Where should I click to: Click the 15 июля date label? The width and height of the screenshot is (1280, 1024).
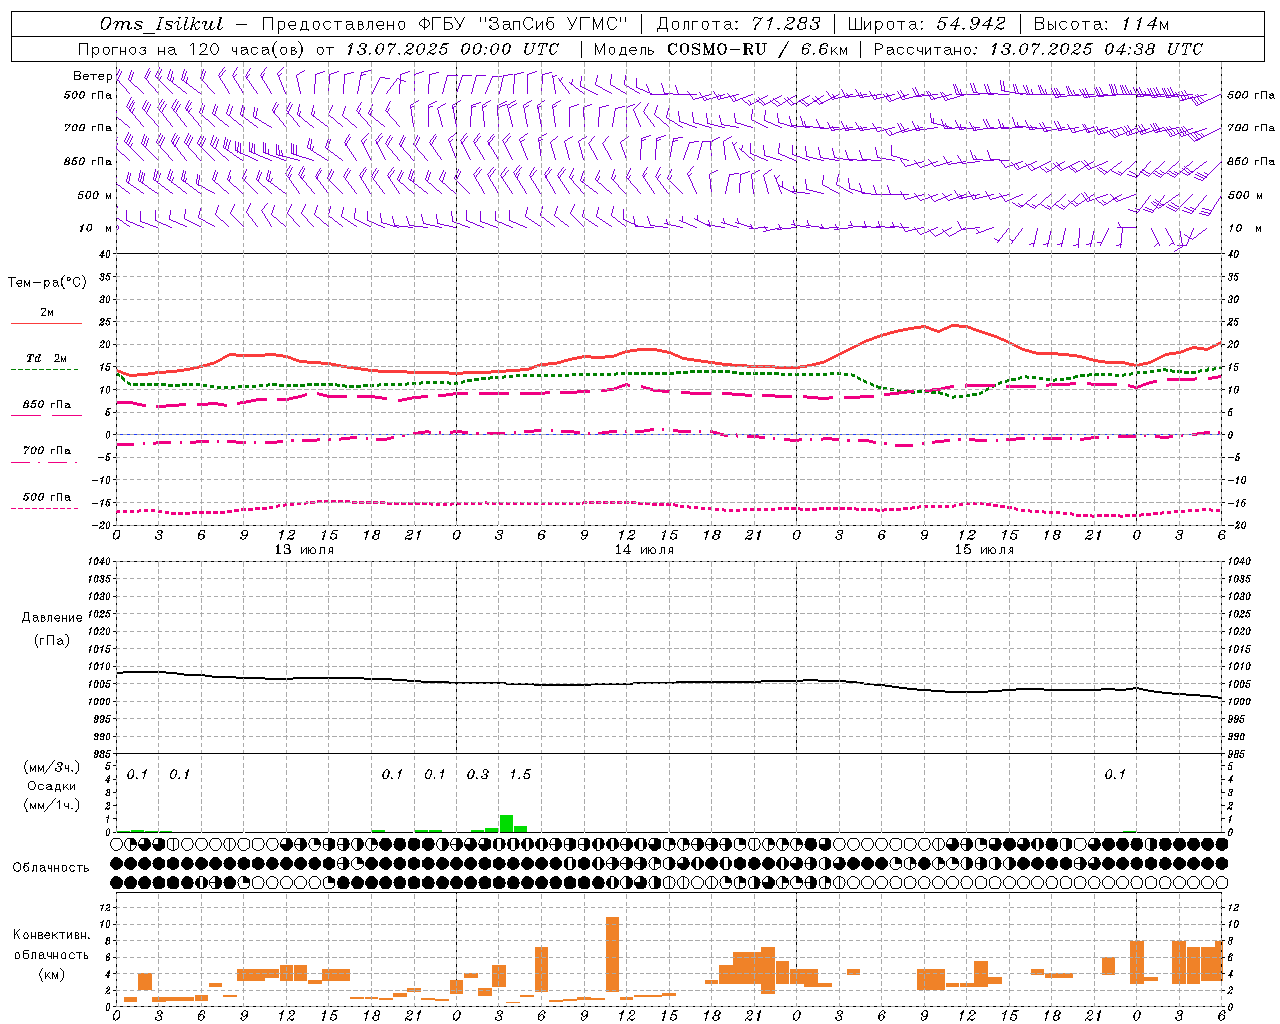point(984,550)
